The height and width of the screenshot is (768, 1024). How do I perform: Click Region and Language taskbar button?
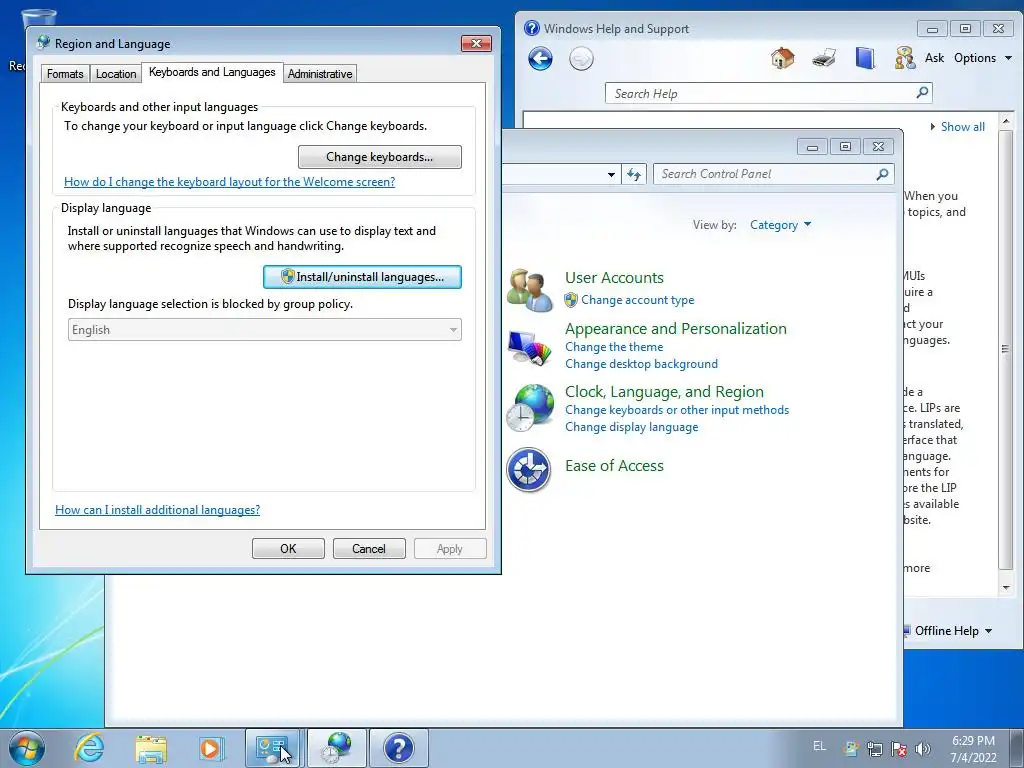(337, 748)
